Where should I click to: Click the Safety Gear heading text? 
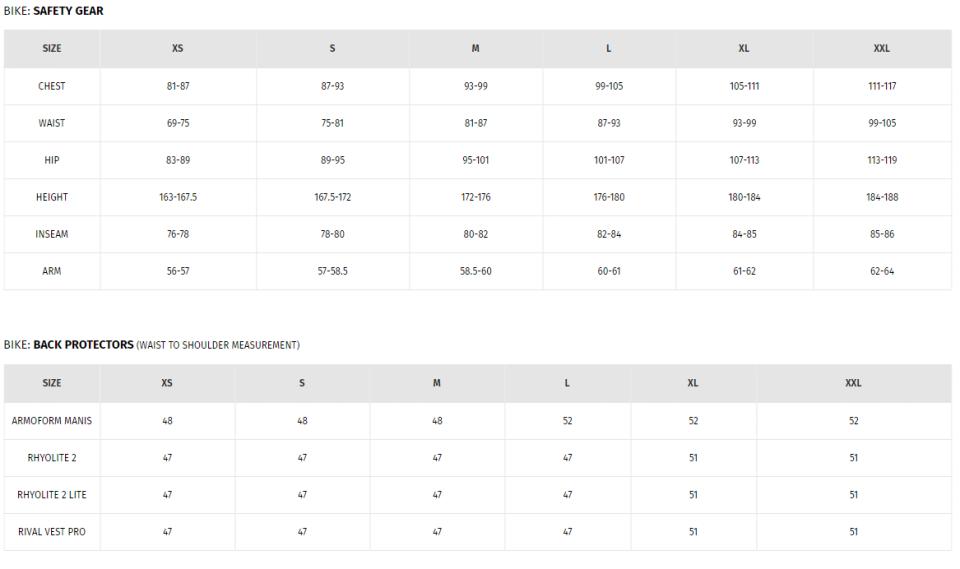pos(68,11)
